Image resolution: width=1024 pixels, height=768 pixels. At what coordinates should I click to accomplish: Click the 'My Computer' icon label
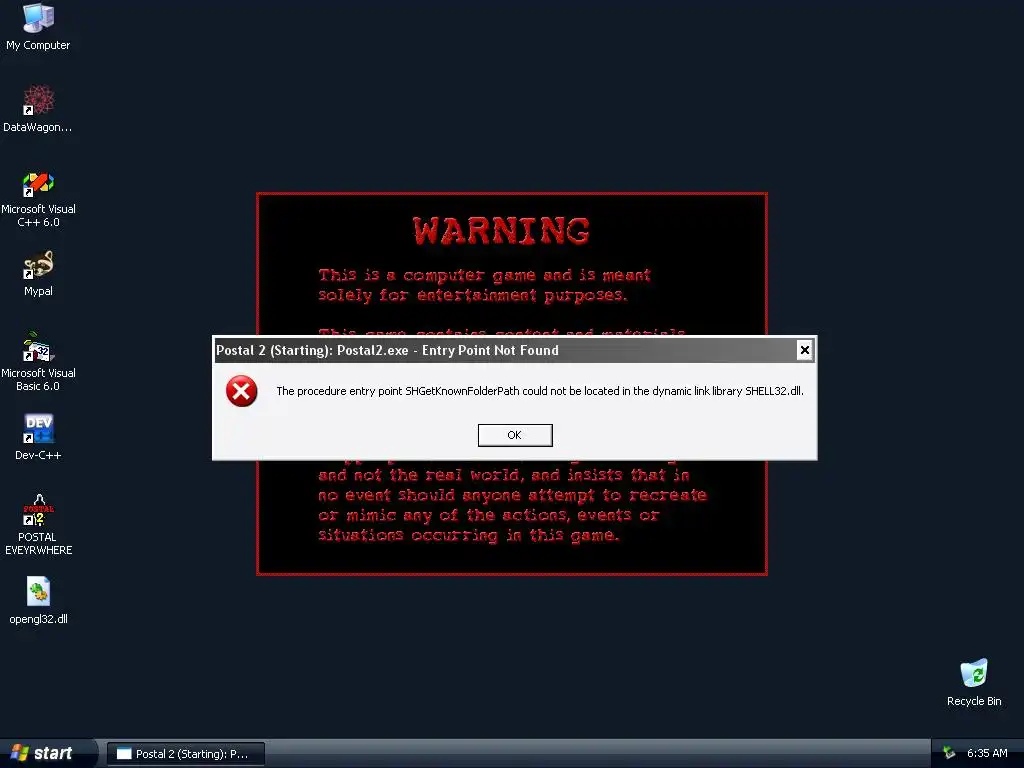pyautogui.click(x=38, y=45)
